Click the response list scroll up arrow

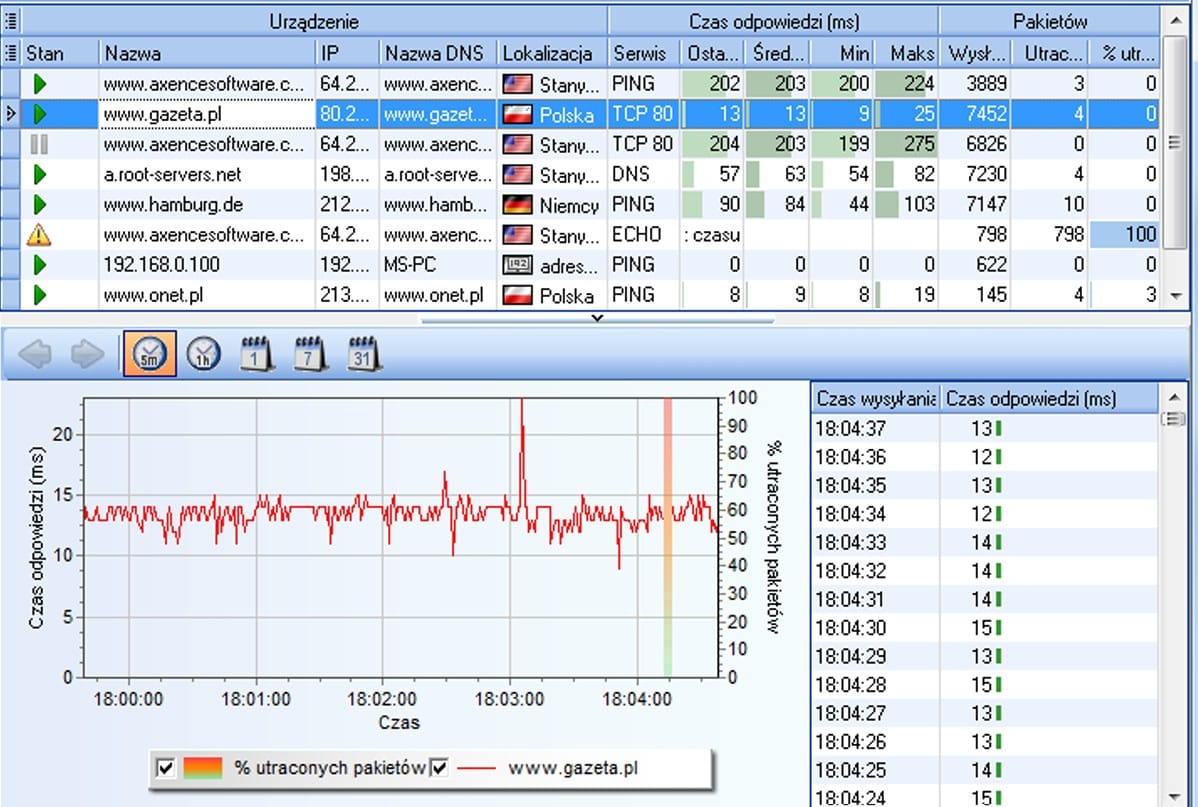click(1174, 397)
